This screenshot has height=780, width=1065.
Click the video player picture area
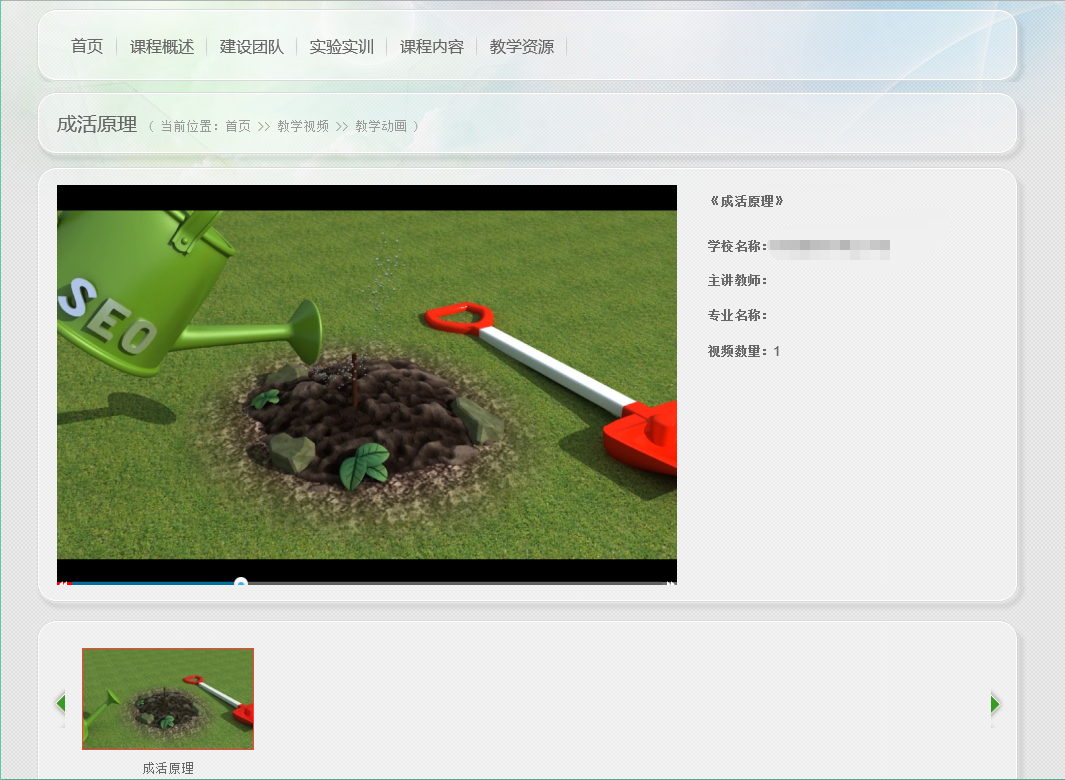367,384
